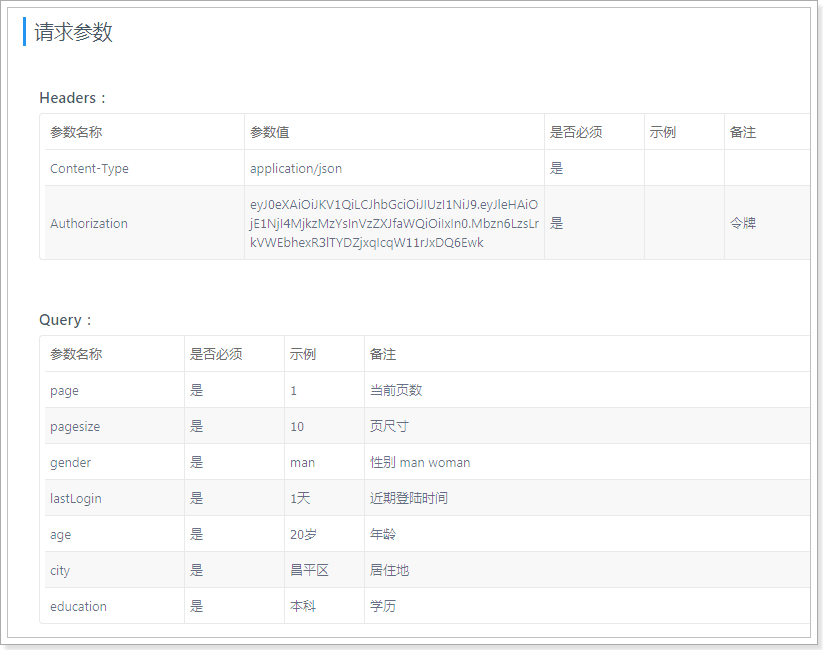
Task: Click the 20岁 example for age
Action: pos(303,534)
